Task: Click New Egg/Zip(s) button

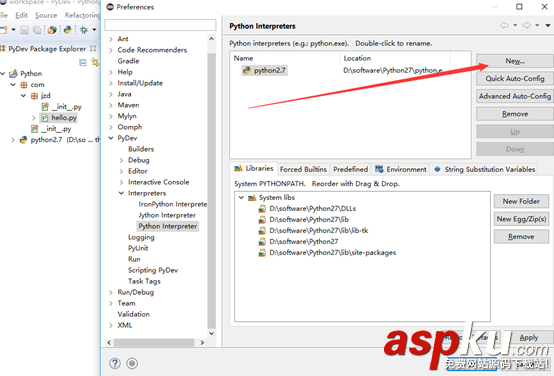Action: [x=521, y=219]
